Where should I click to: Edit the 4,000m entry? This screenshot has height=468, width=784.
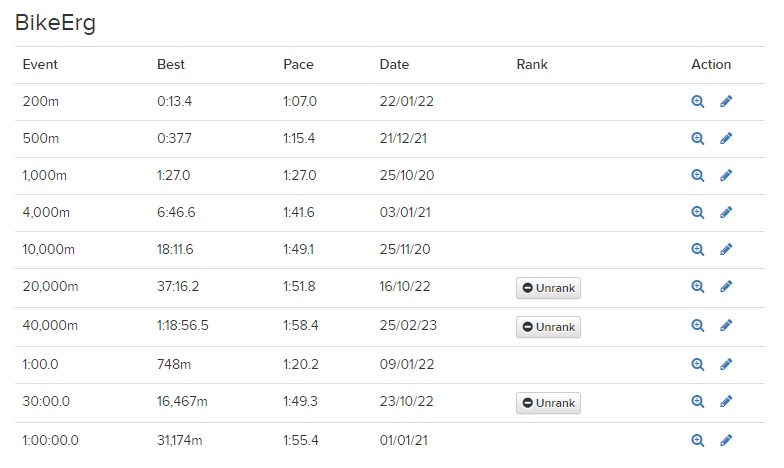pos(726,212)
